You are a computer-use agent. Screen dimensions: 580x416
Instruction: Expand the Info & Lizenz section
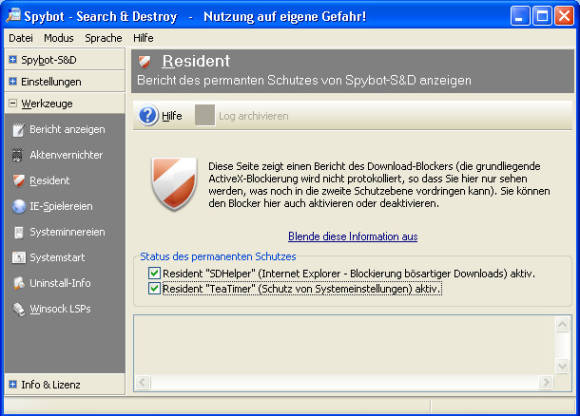(x=13, y=385)
